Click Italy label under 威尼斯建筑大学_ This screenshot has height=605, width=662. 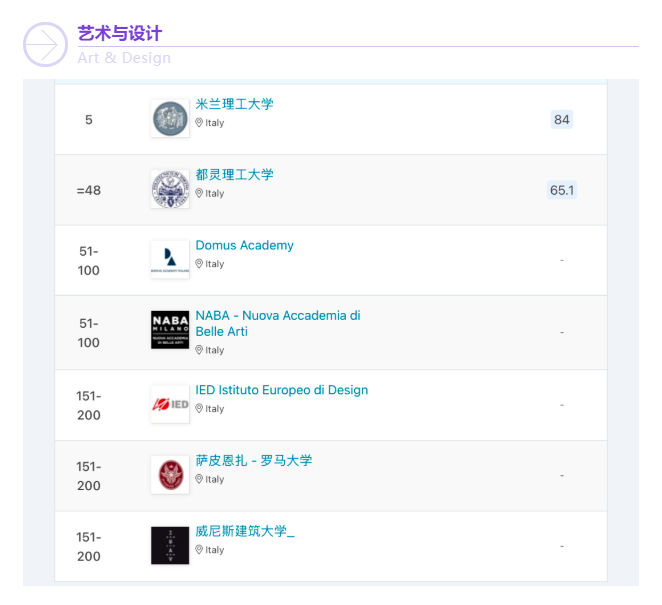click(214, 550)
